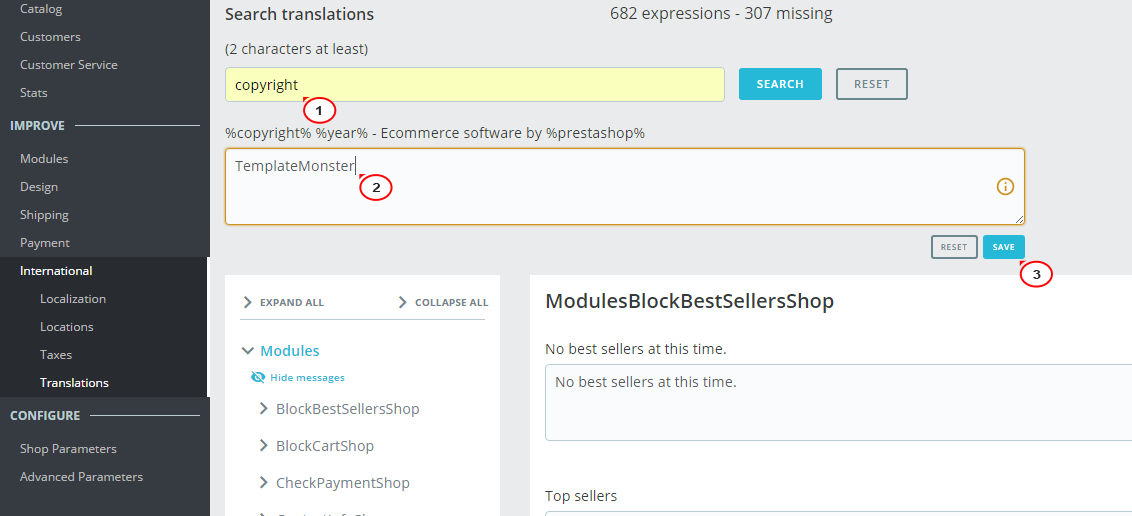The height and width of the screenshot is (516, 1132).
Task: Click the IMPROVE section header
Action: click(38, 126)
